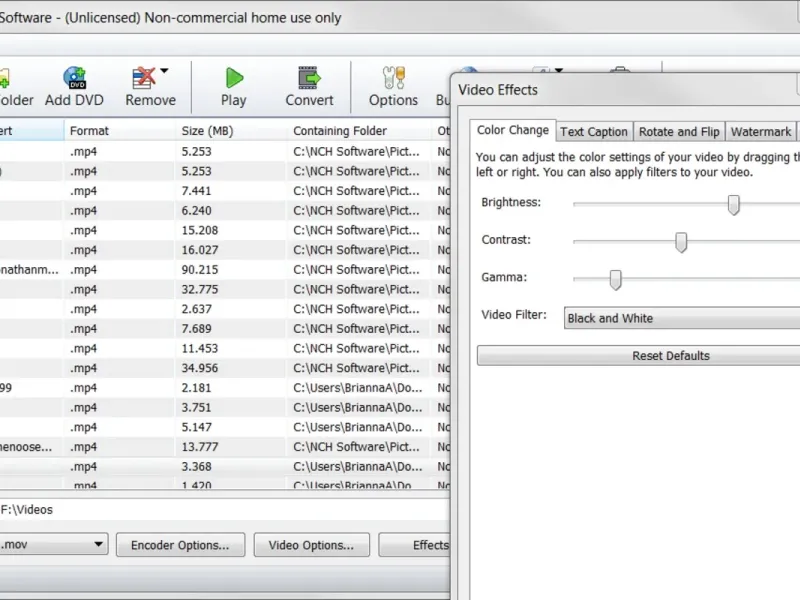Click the Brightness slider handle
This screenshot has height=600, width=800.
[x=734, y=205]
